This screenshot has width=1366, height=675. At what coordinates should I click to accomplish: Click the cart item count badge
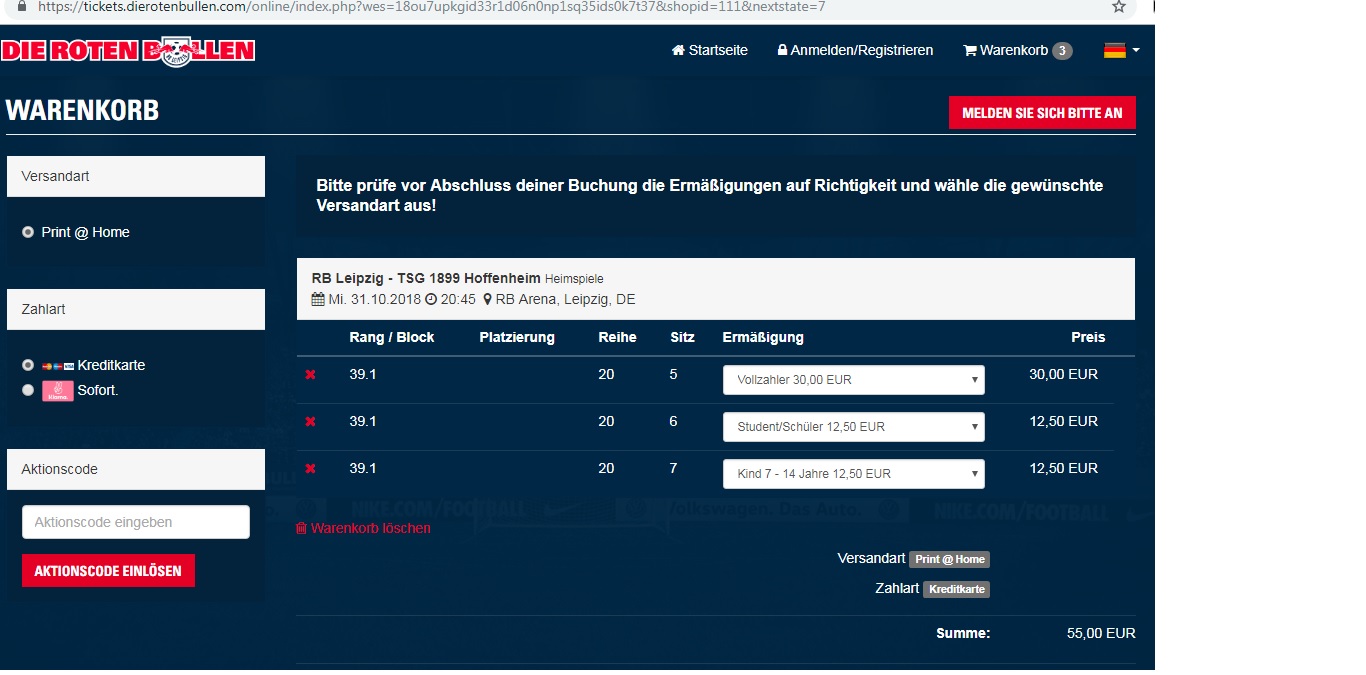click(x=1062, y=51)
